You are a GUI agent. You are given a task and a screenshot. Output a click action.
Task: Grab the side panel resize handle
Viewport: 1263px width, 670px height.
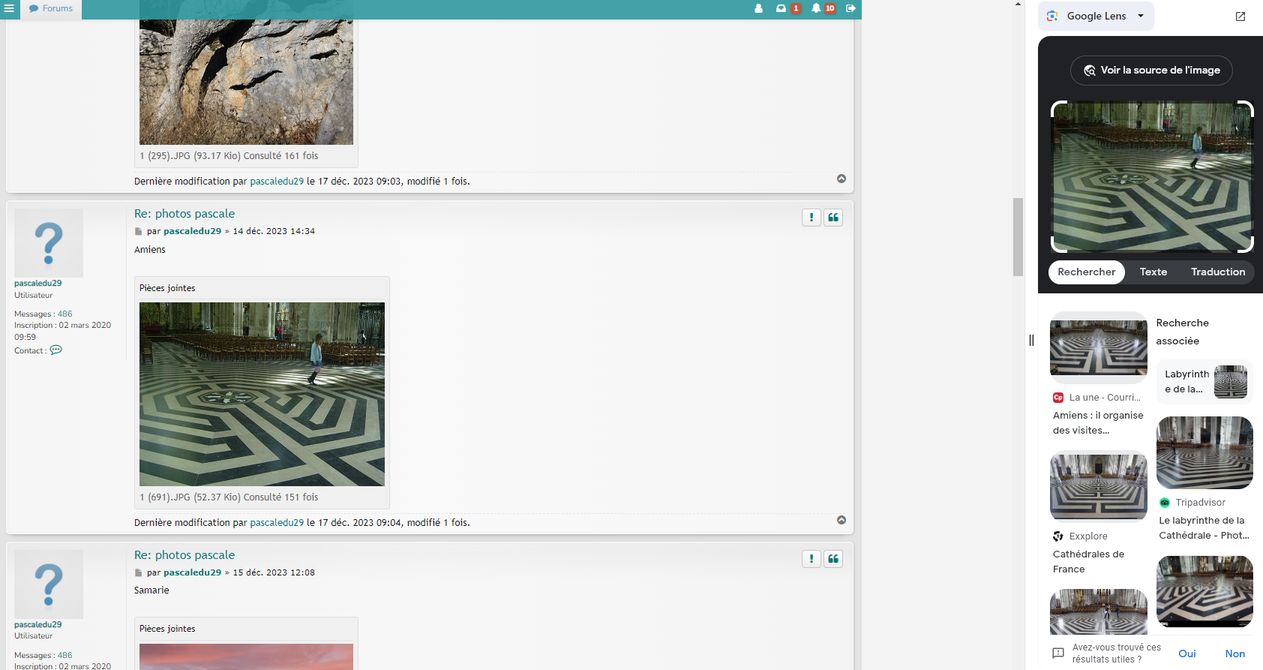click(x=1031, y=340)
